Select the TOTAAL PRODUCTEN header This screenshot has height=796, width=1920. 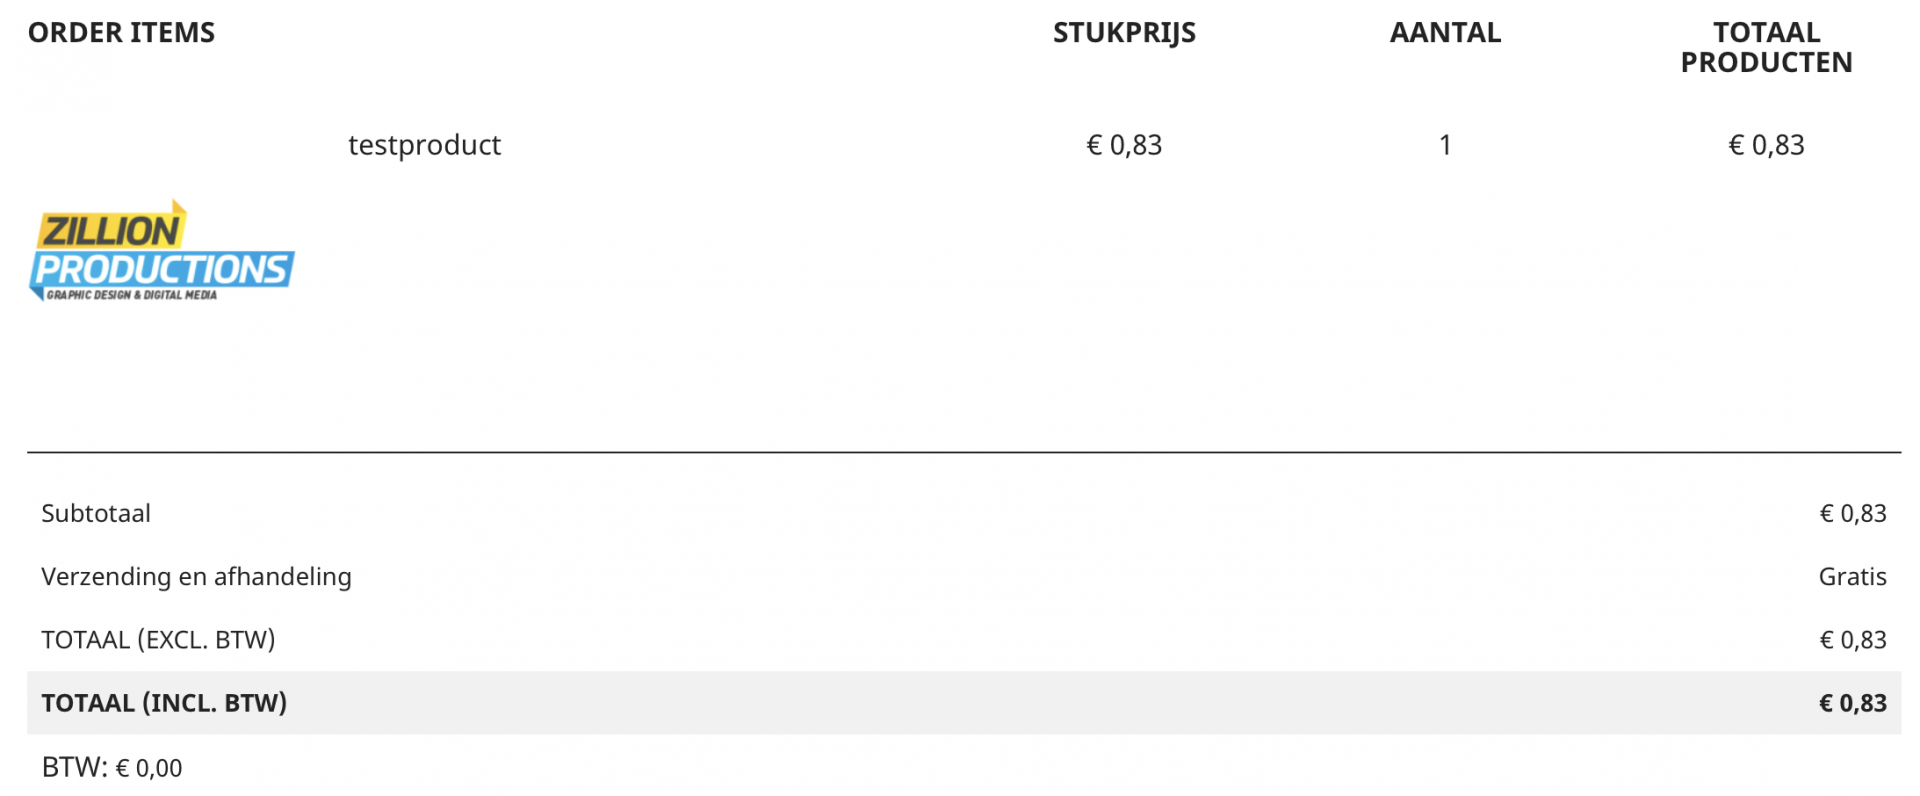1766,48
